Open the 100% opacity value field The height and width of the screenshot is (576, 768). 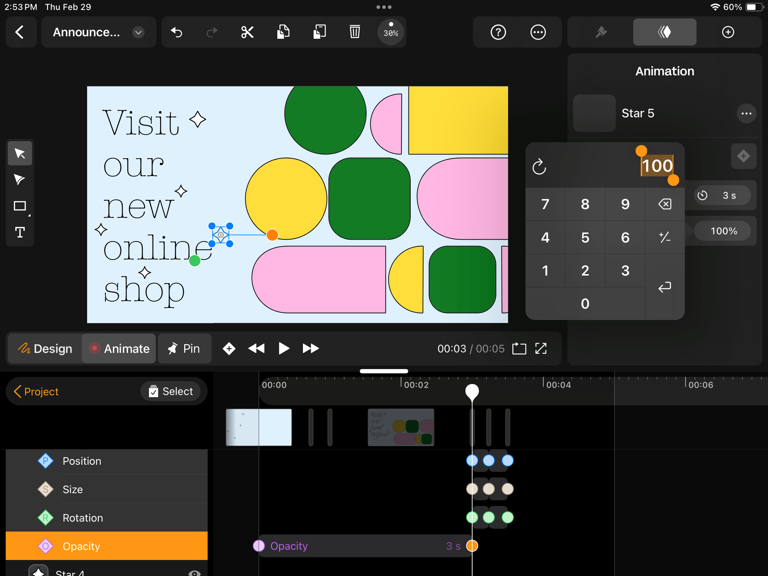pyautogui.click(x=723, y=231)
